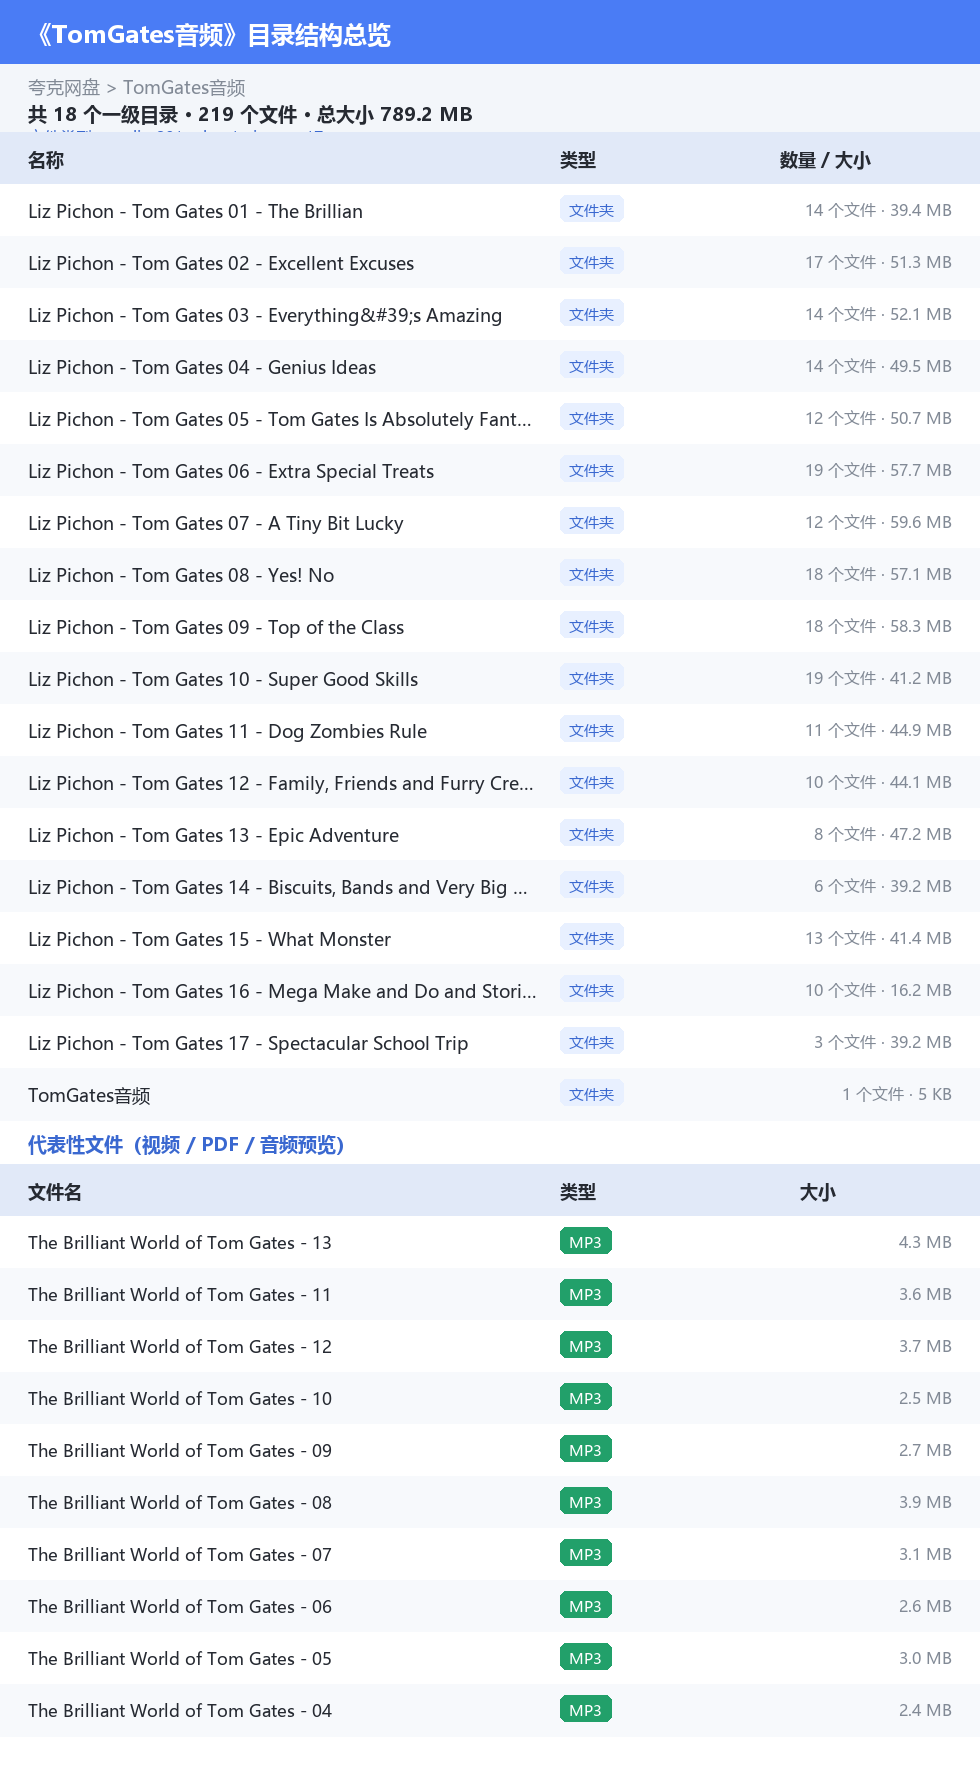Image resolution: width=980 pixels, height=1768 pixels.
Task: Open folder Tom Gates 11 - Dog Zombies Rule
Action: (490, 731)
